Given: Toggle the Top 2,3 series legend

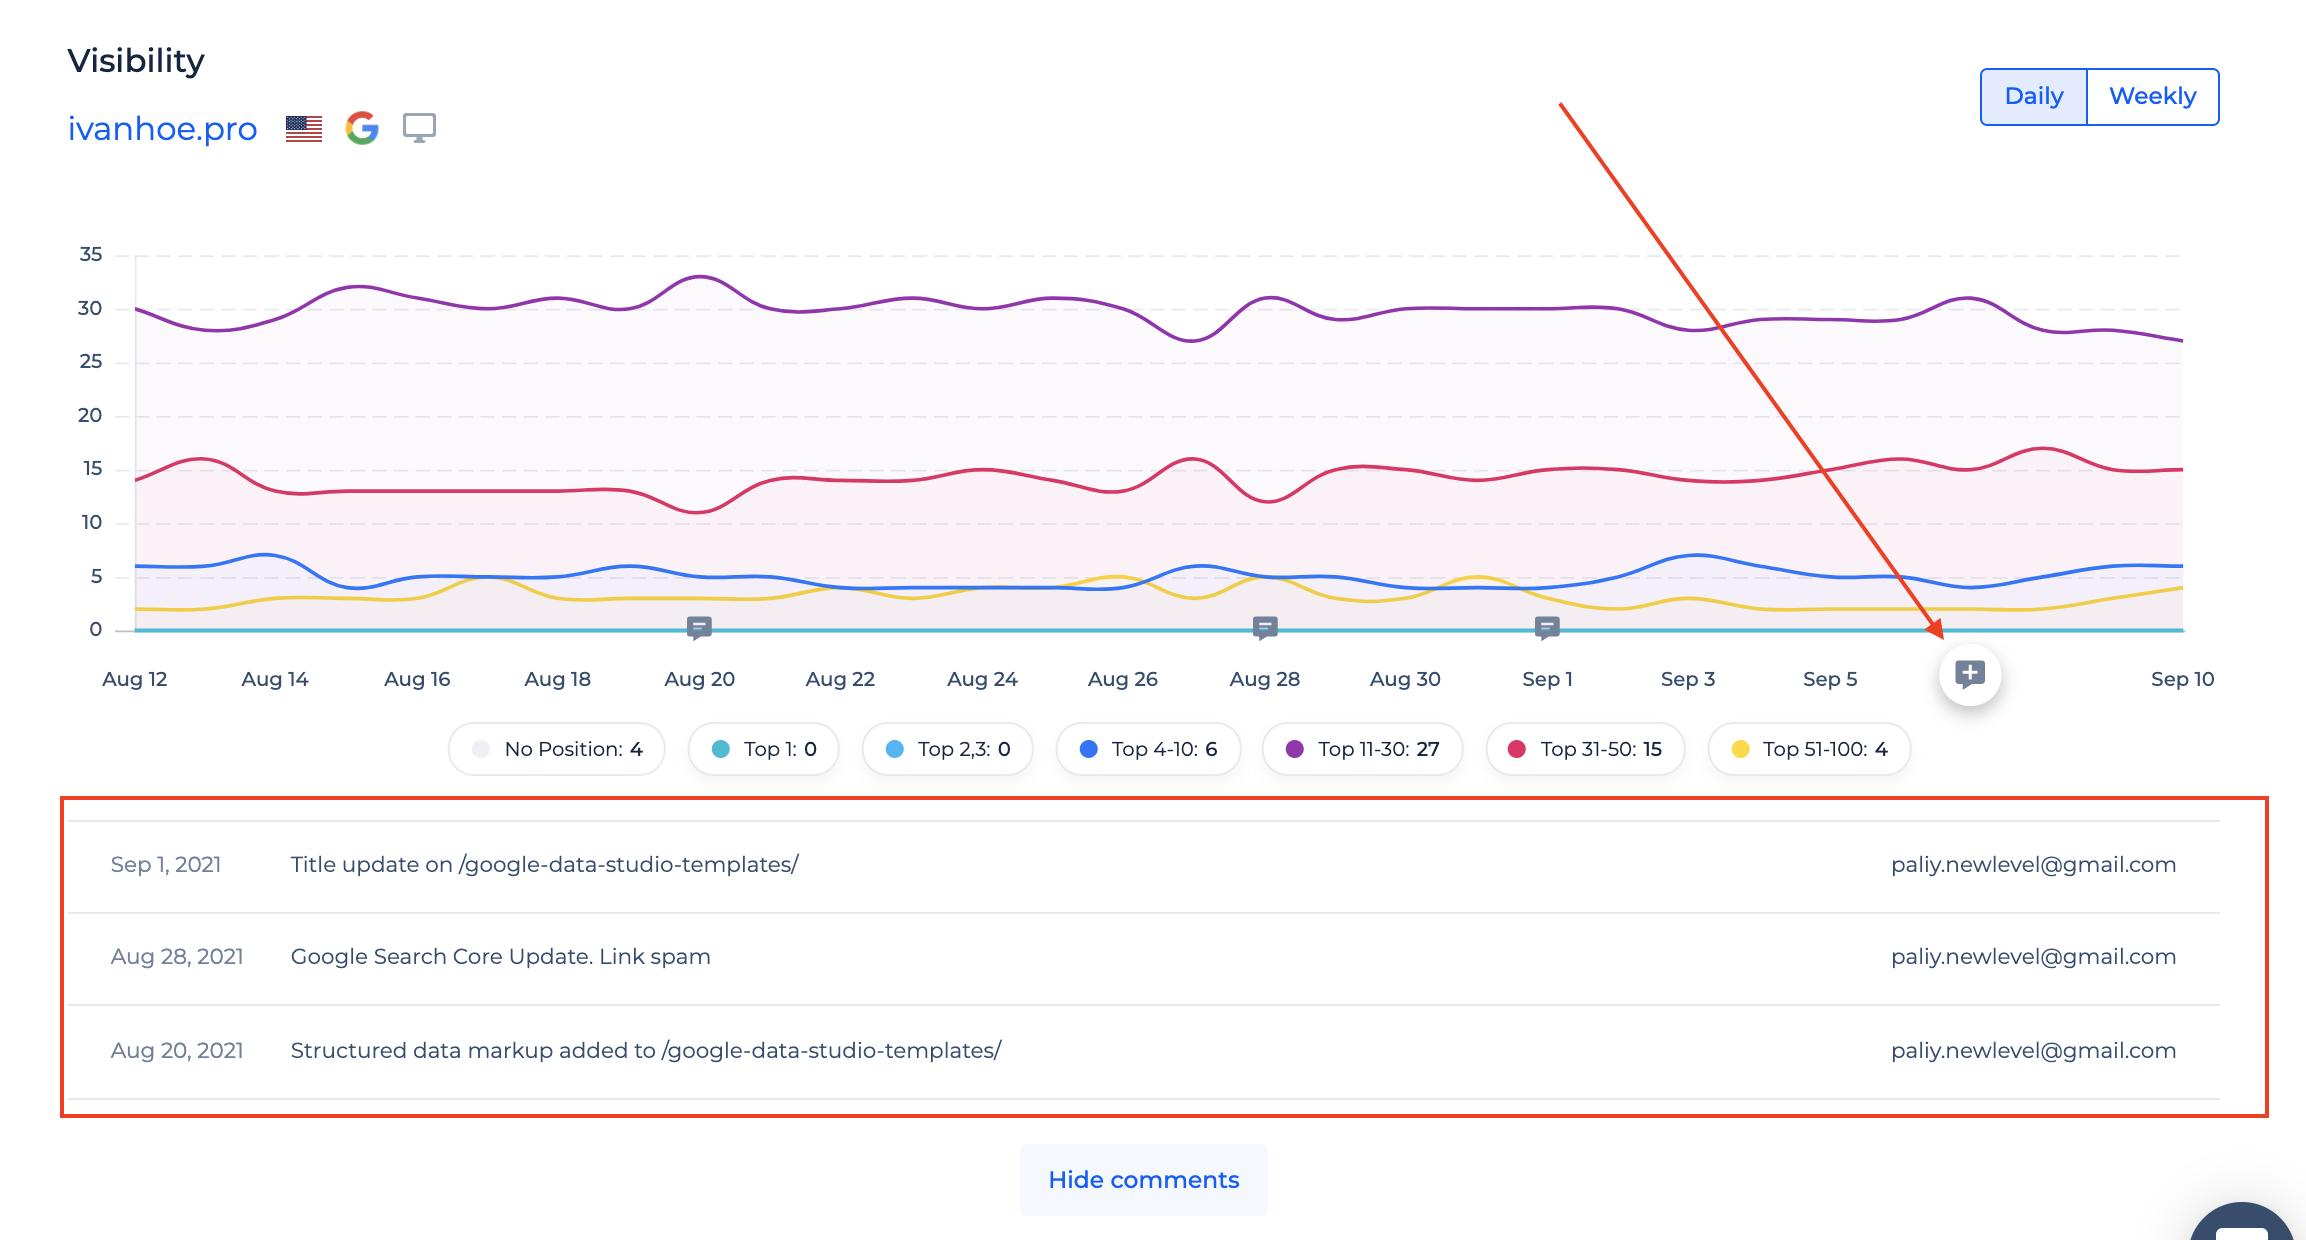Looking at the screenshot, I should (948, 749).
